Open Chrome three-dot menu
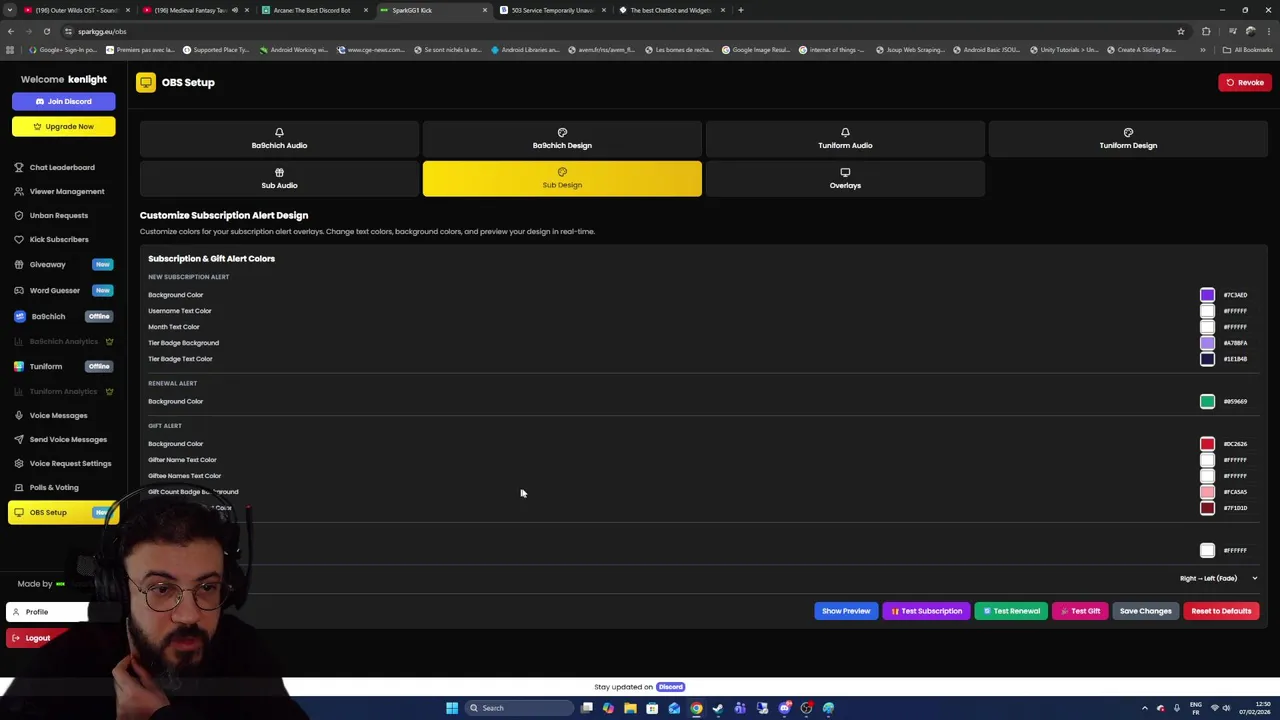The width and height of the screenshot is (1280, 720). tap(1268, 31)
